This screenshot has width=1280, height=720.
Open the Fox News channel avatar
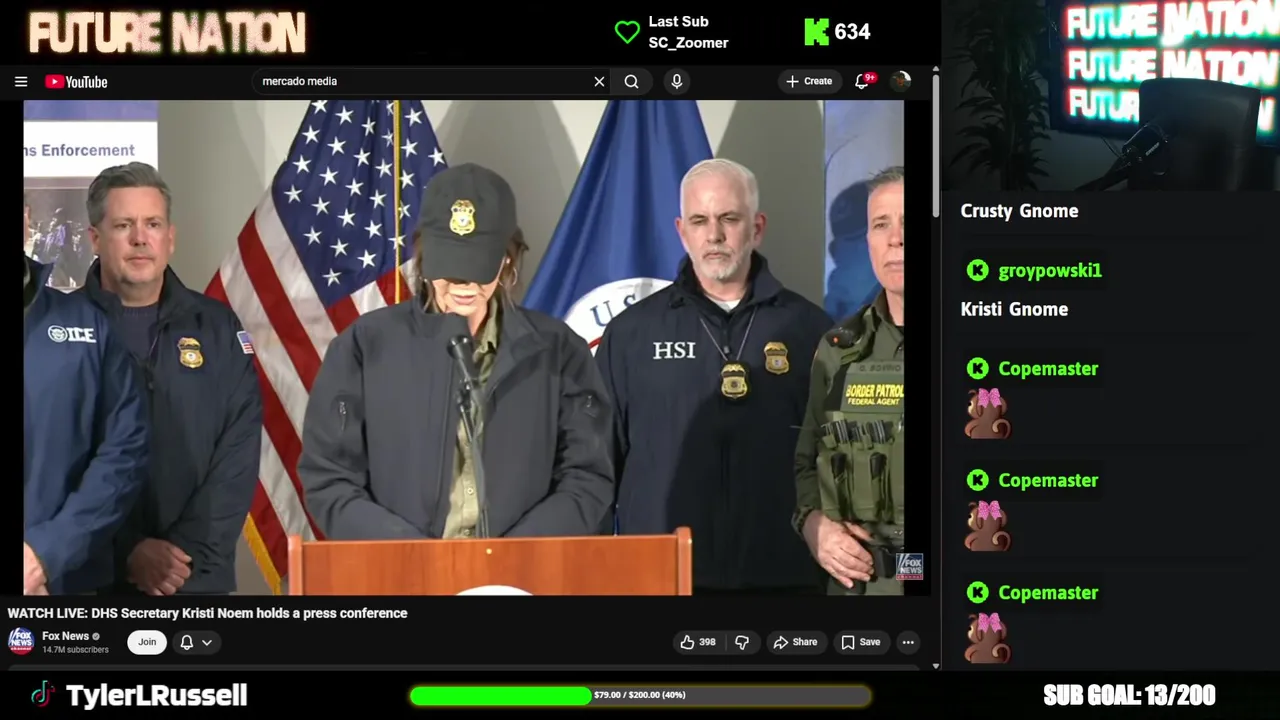(x=21, y=641)
